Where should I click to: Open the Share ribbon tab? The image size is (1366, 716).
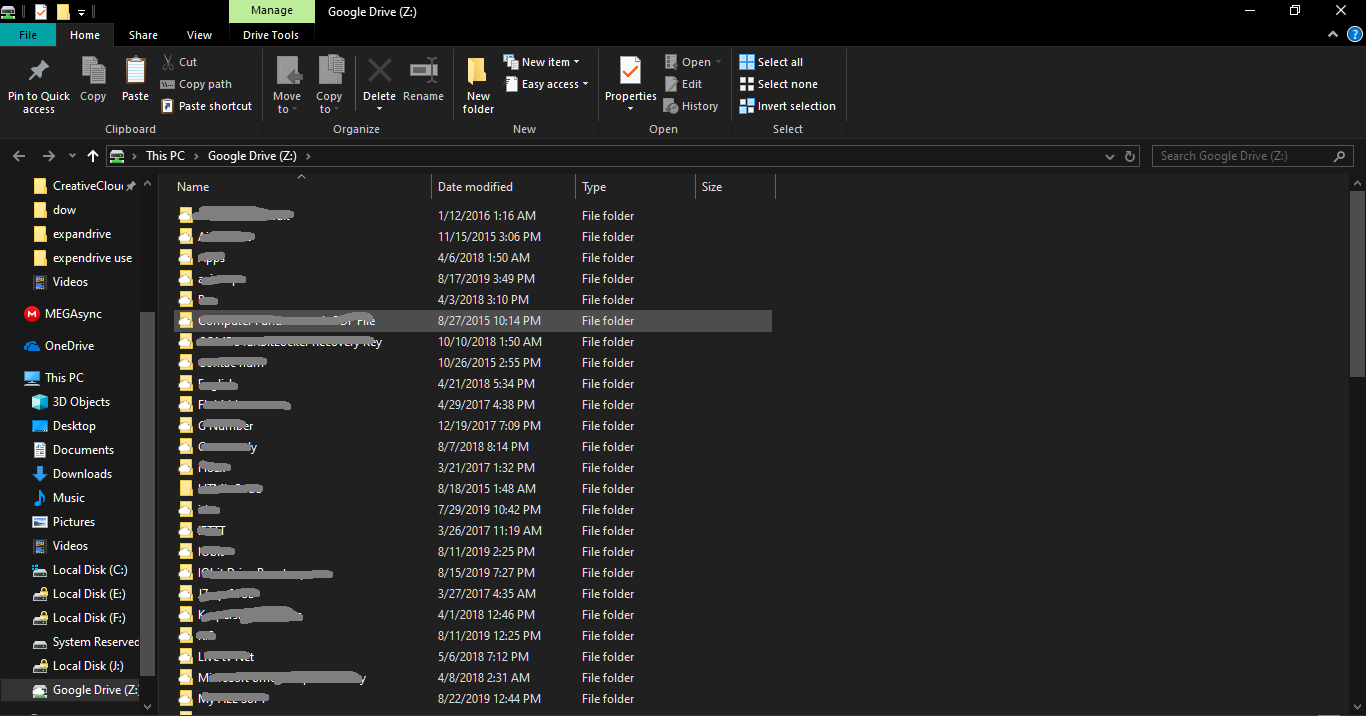[143, 35]
